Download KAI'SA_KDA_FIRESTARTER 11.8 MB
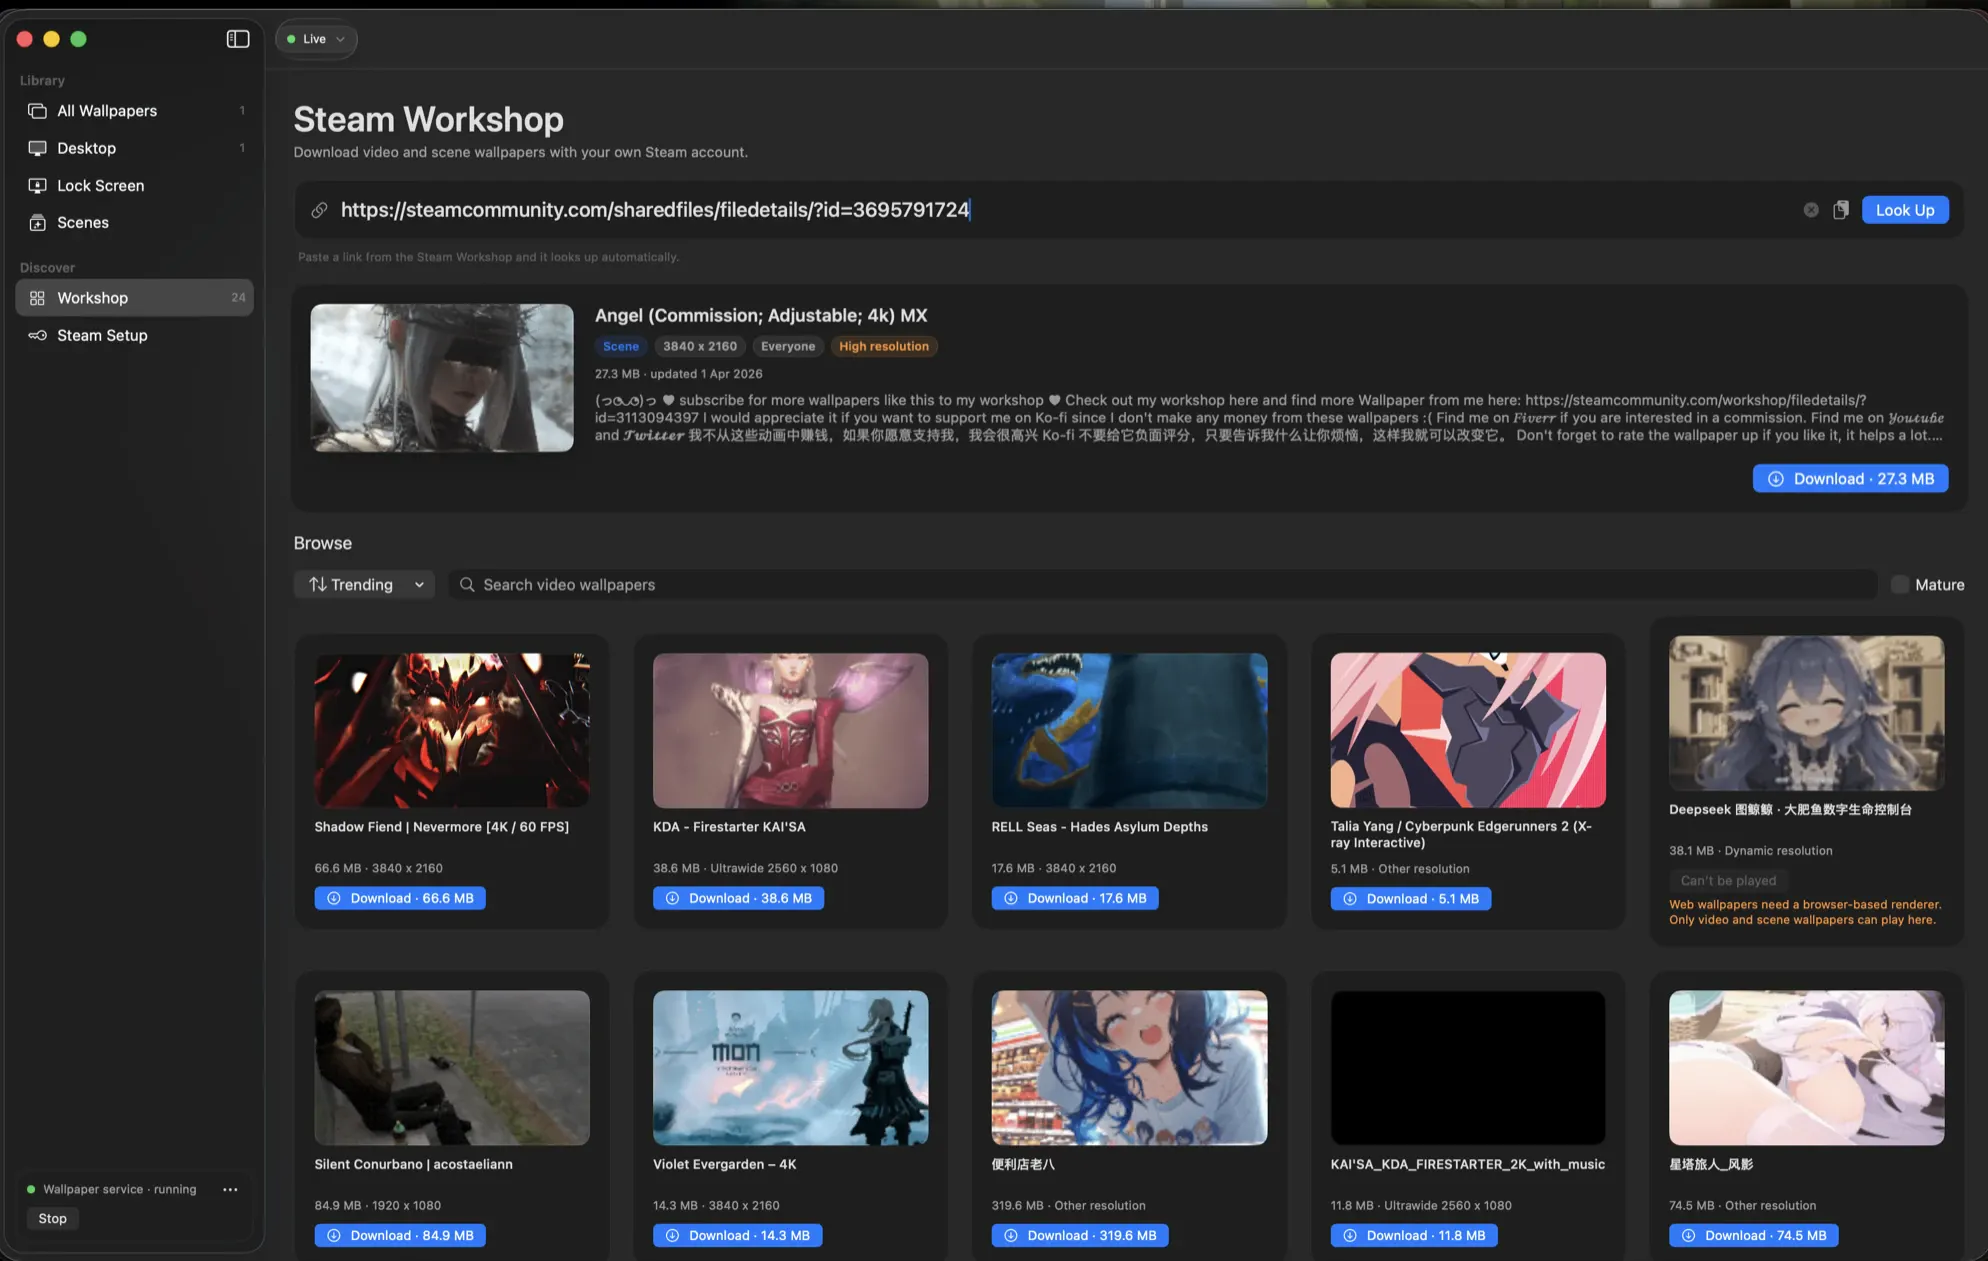The height and width of the screenshot is (1261, 1988). coord(1414,1235)
